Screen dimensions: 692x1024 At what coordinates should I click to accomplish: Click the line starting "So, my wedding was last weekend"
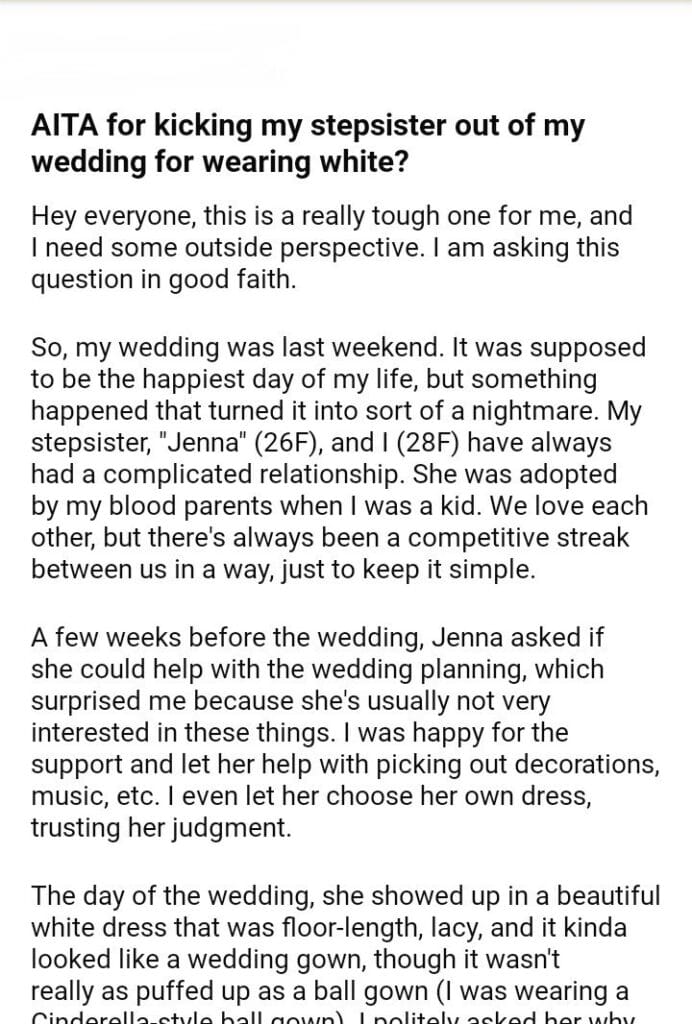338,348
